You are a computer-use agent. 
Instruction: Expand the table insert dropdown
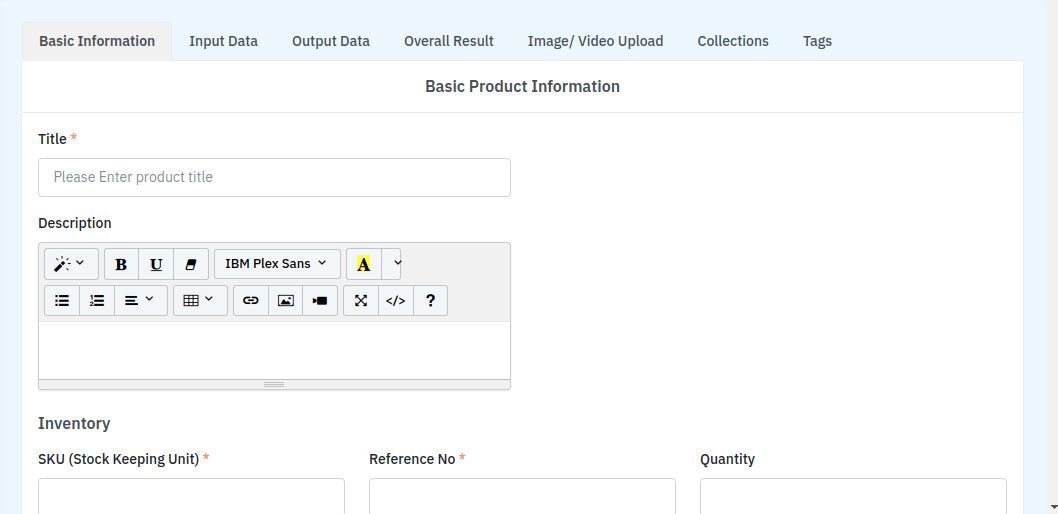pos(199,300)
